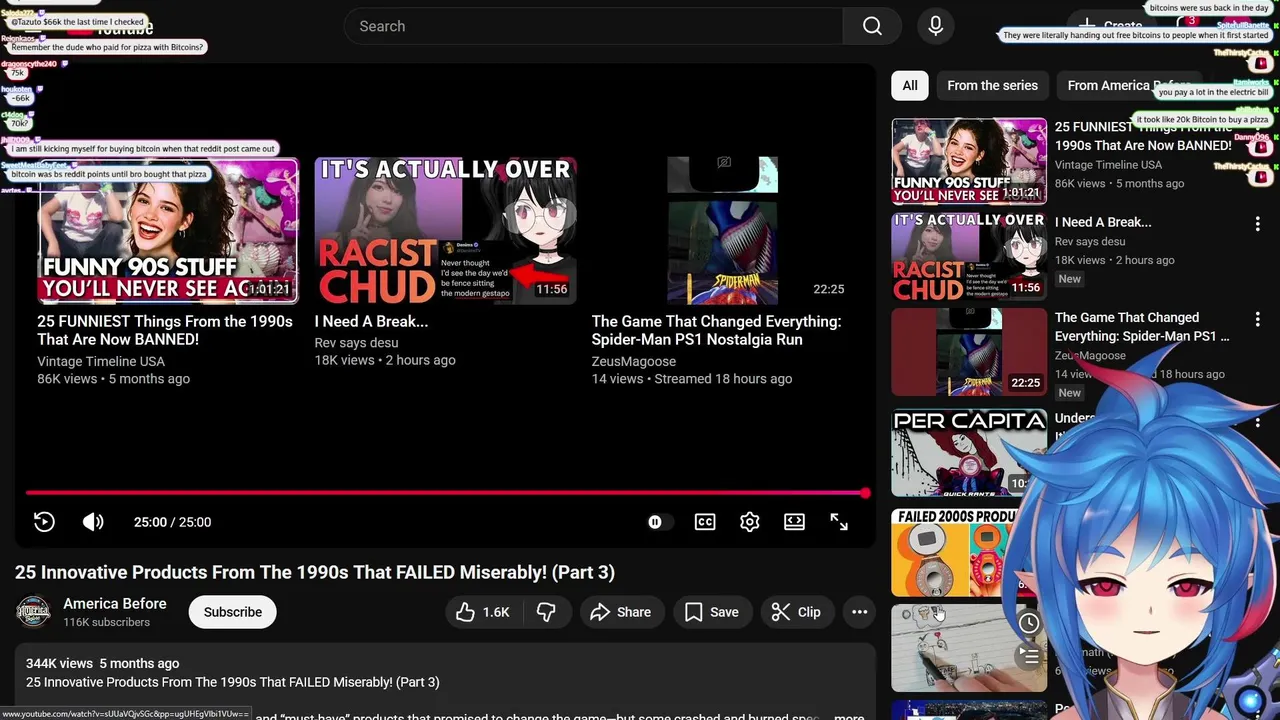Enter fullscreen mode

839,522
